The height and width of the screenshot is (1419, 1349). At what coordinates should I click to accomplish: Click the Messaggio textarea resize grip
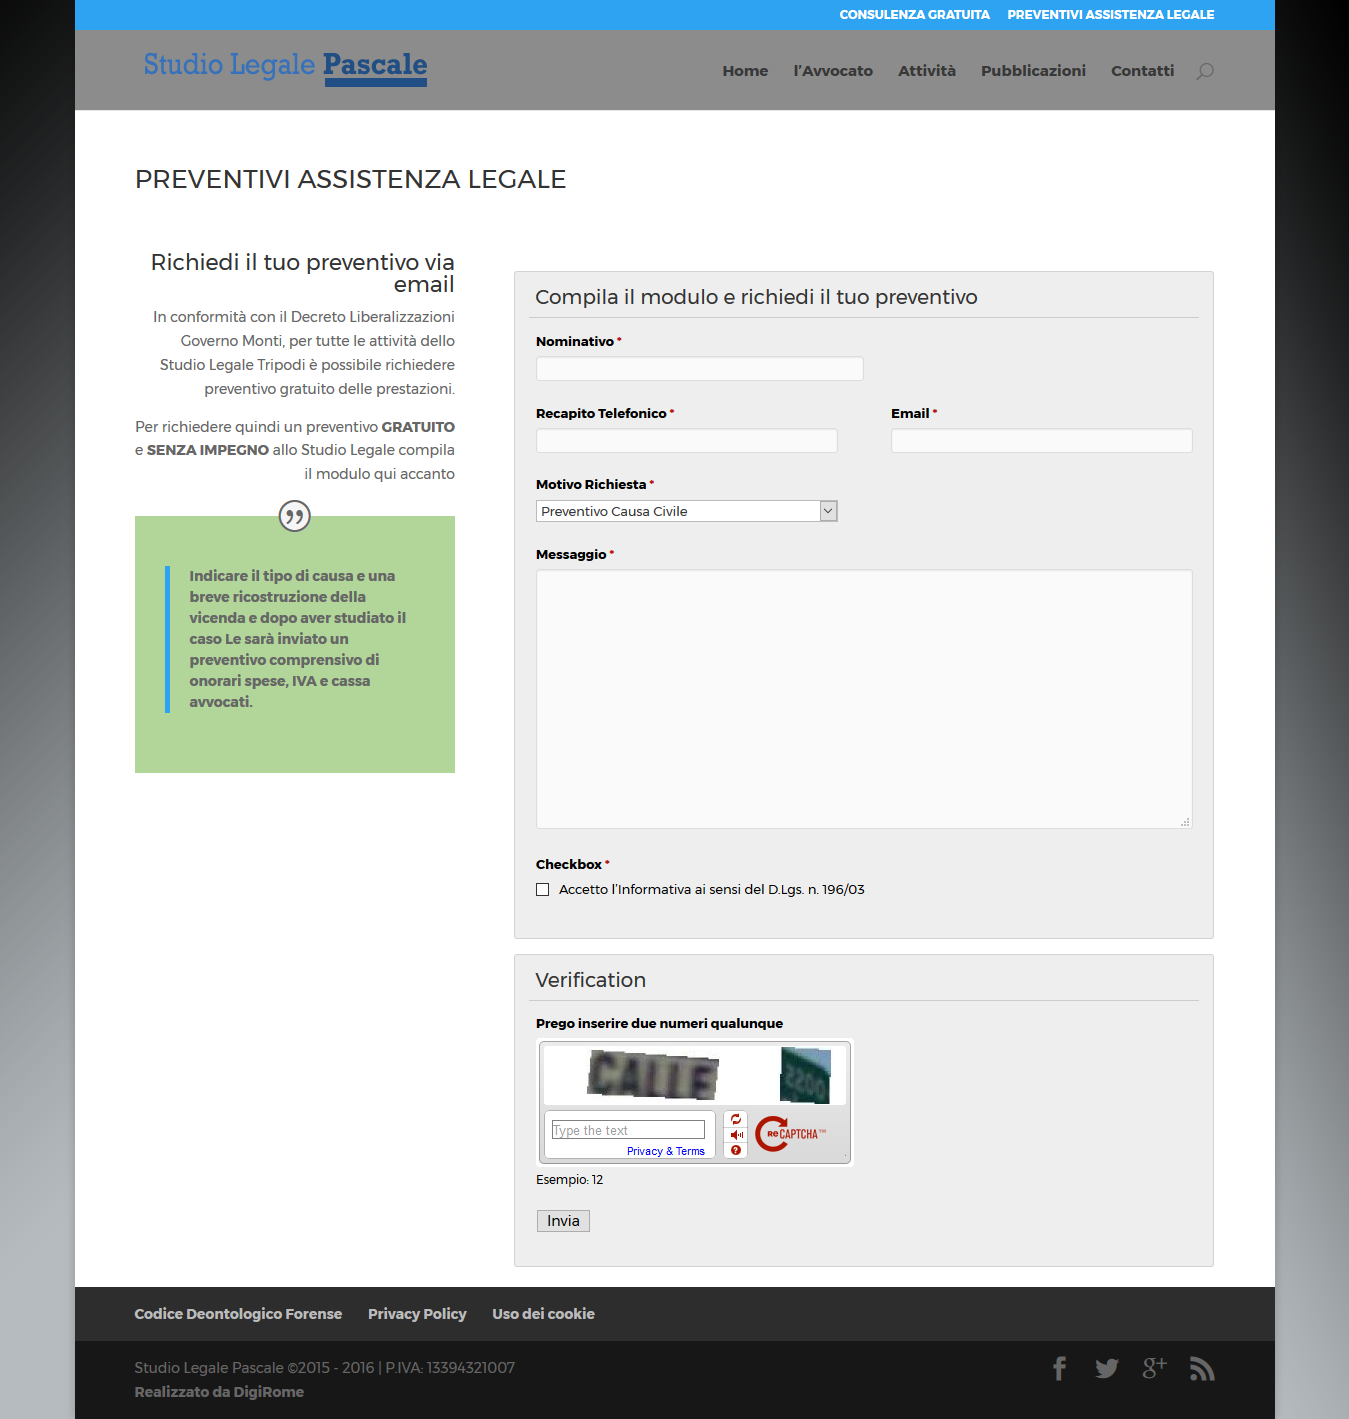pyautogui.click(x=1185, y=822)
